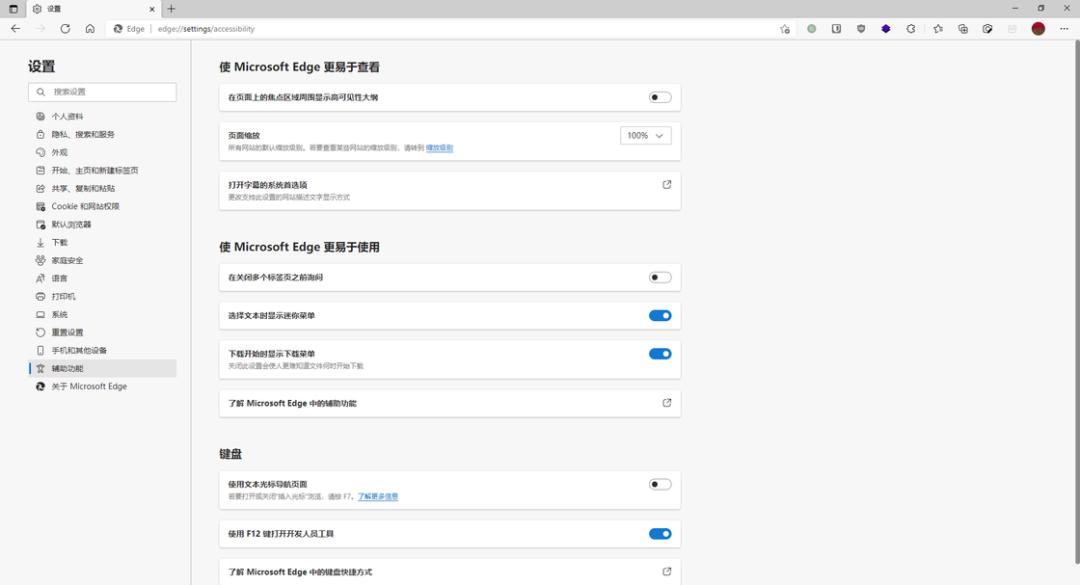Viewport: 1080px width, 585px height.
Task: Click the Edge logo site-info icon in the address bar
Action: point(118,29)
